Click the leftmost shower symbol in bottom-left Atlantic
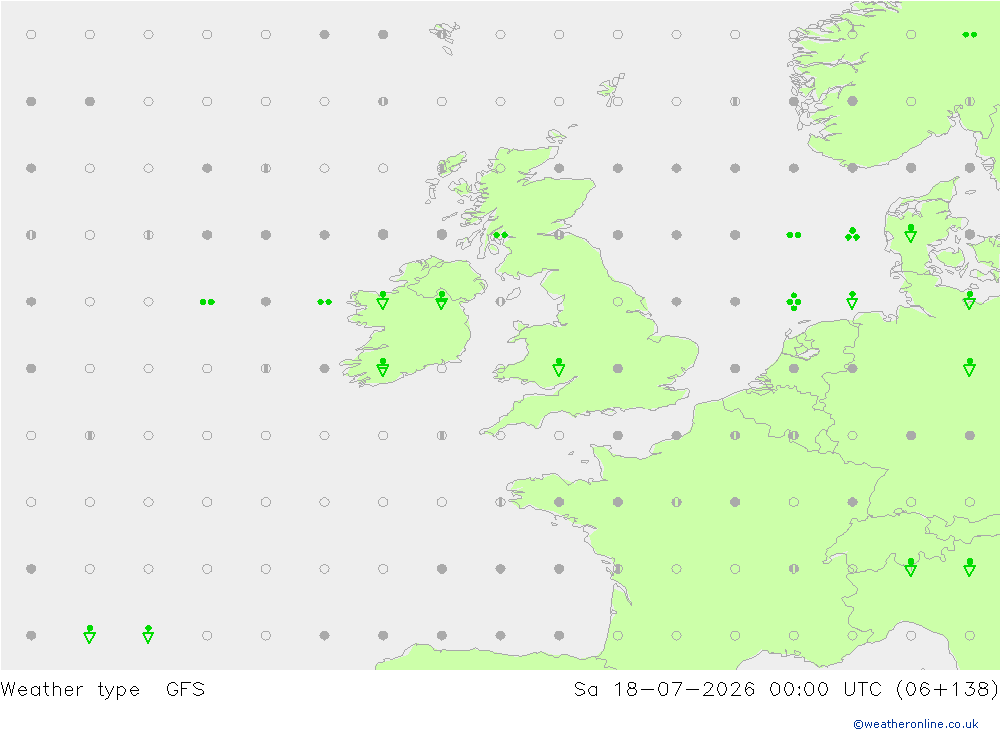 pos(90,634)
